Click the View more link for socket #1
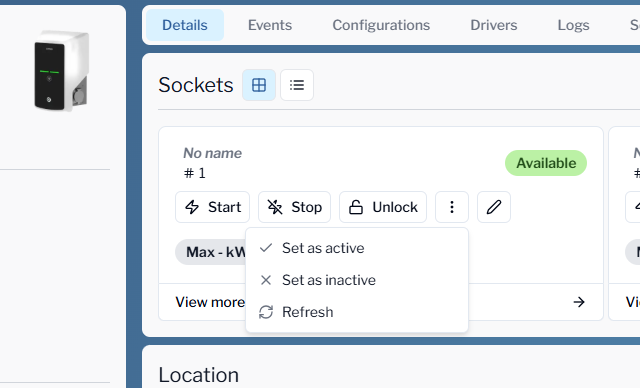The width and height of the screenshot is (640, 388). click(x=210, y=302)
